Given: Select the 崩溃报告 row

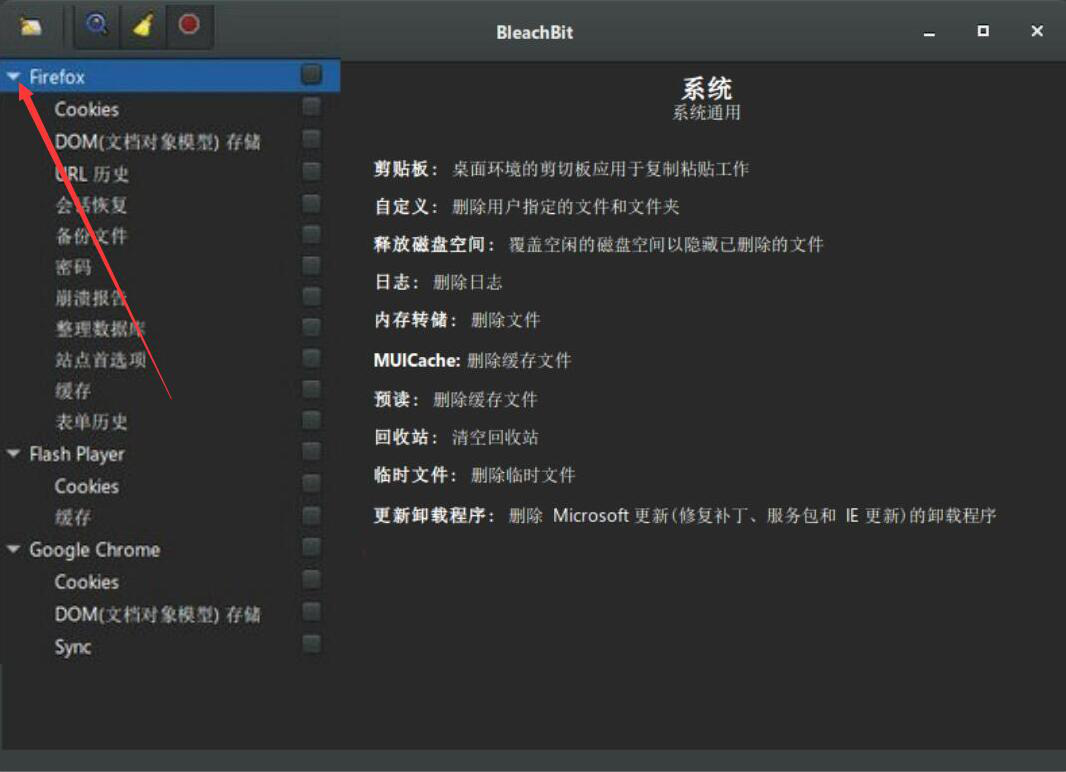Looking at the screenshot, I should [91, 298].
